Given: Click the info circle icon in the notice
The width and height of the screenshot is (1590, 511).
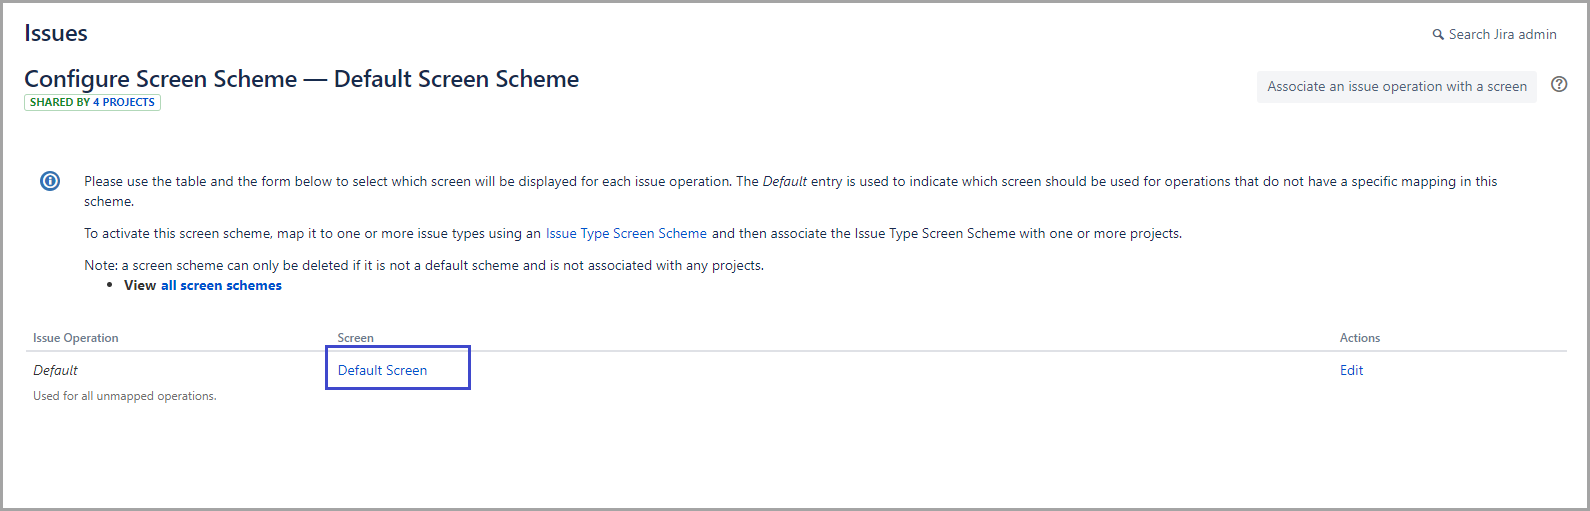Looking at the screenshot, I should pos(50,181).
